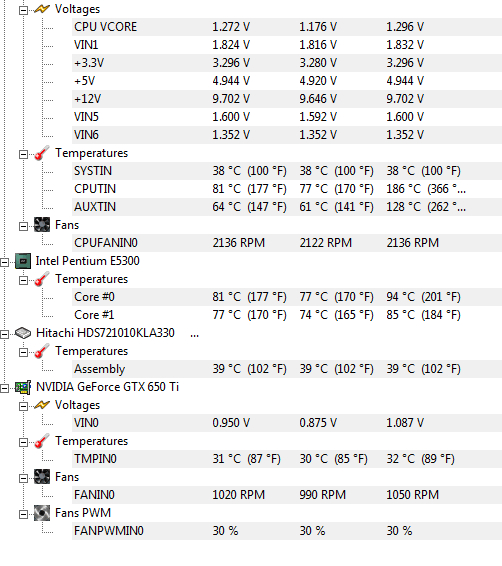The width and height of the screenshot is (502, 566).
Task: Select the VIN5 row
Action: click(287, 117)
